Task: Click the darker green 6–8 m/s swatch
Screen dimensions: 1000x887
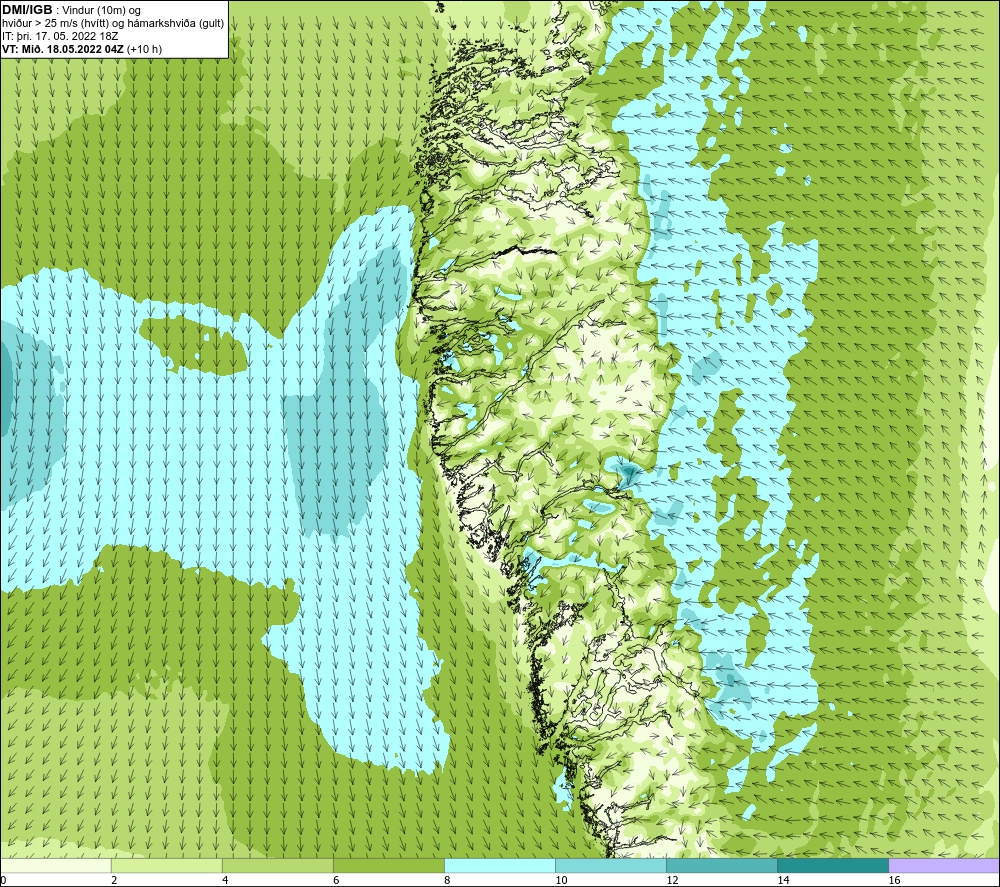Action: (x=388, y=865)
